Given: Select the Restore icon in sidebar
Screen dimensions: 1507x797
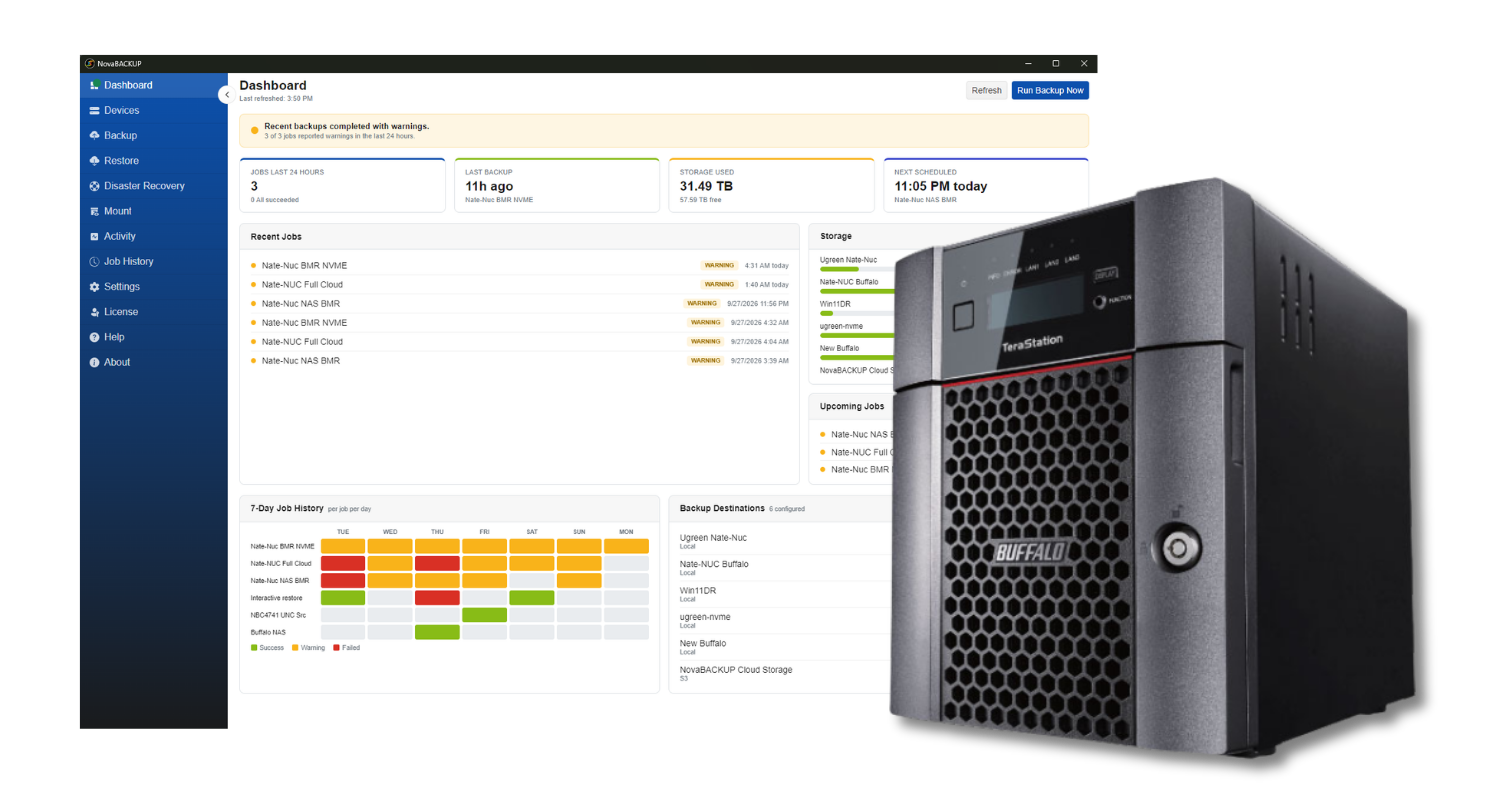Looking at the screenshot, I should (94, 161).
